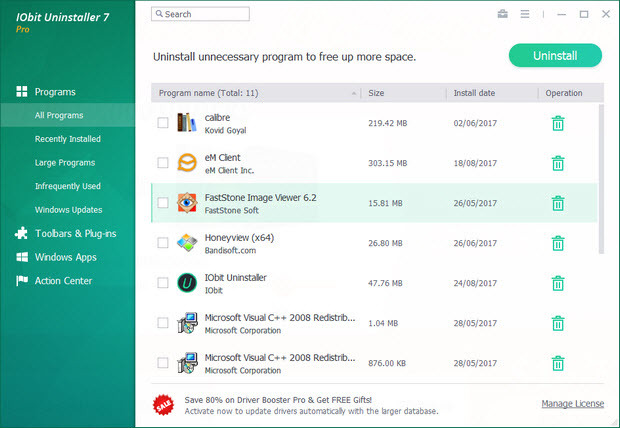Click the 47.76 MB size value
This screenshot has height=428, width=620.
click(385, 283)
